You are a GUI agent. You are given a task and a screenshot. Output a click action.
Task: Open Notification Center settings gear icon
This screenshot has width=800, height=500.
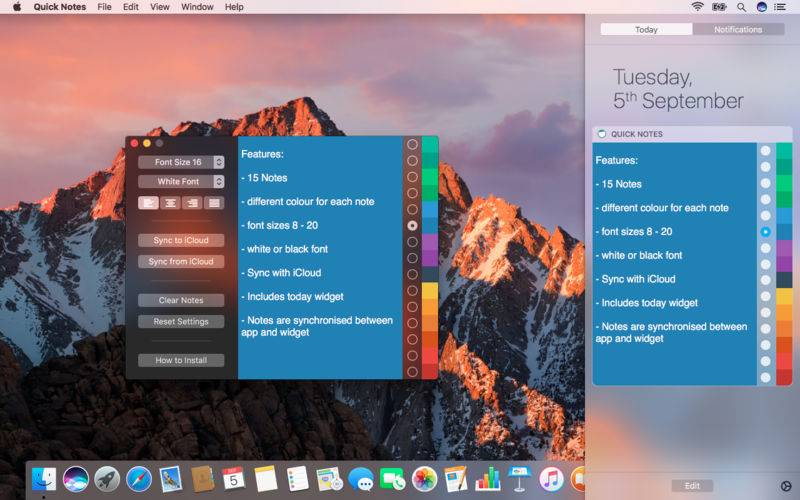tap(785, 486)
